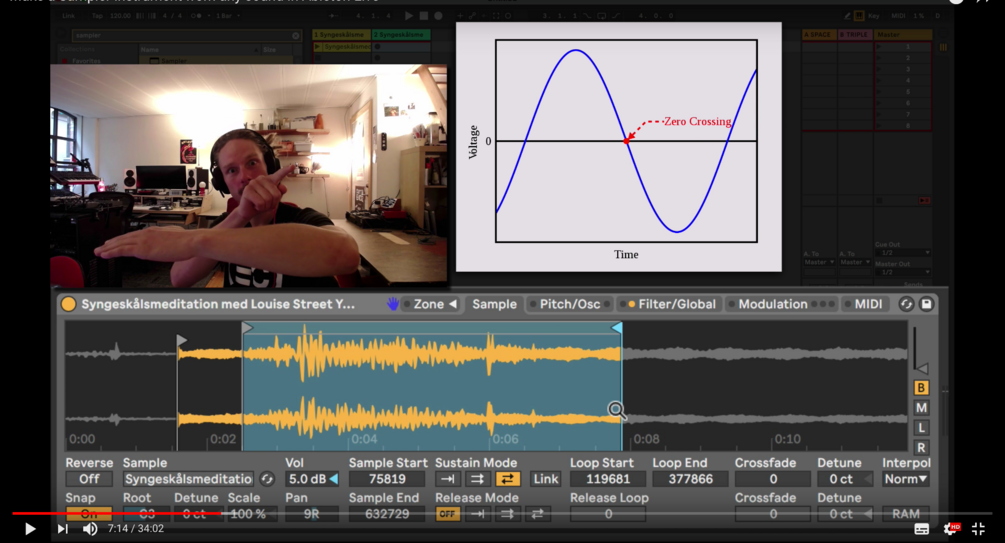Click the save preset disk icon
Image resolution: width=1005 pixels, height=543 pixels.
point(926,304)
